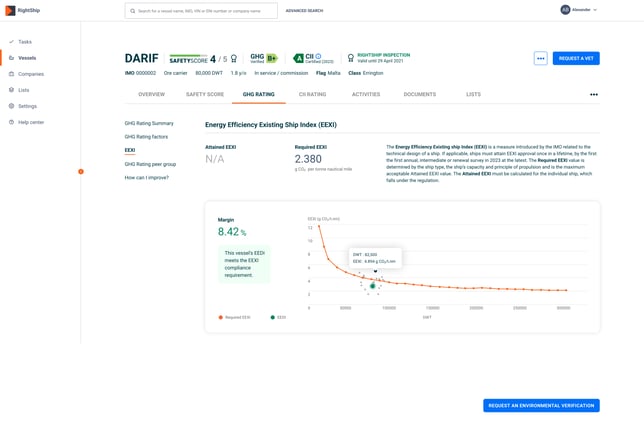Click the Settings gear icon
The image size is (644, 429).
[x=12, y=106]
